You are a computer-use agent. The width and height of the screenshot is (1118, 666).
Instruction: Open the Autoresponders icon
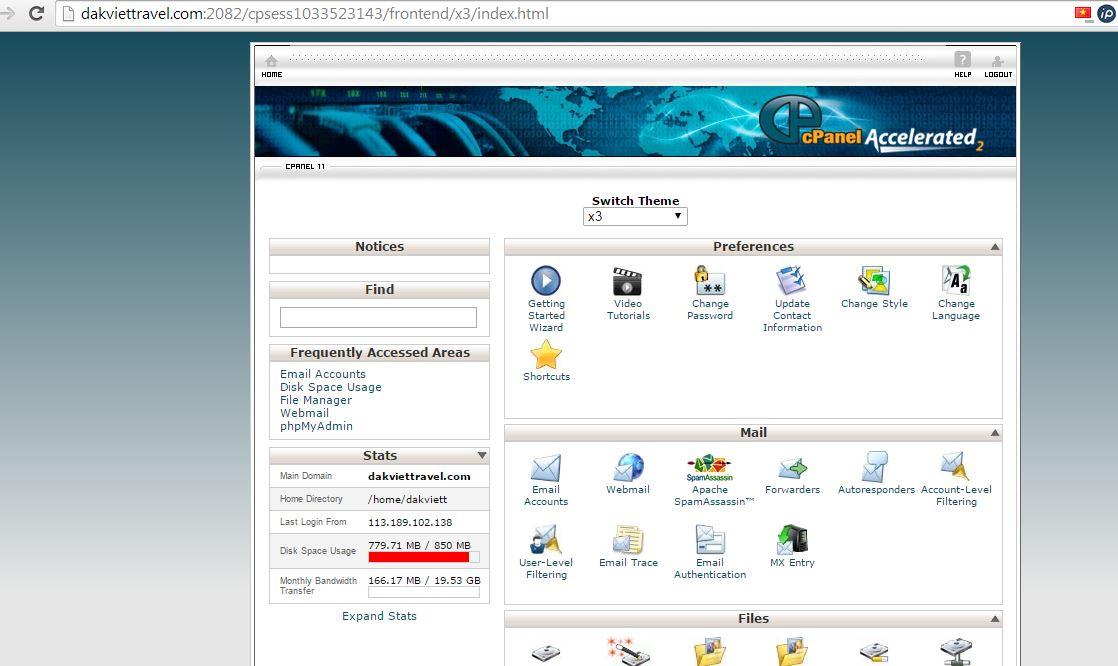tap(875, 467)
